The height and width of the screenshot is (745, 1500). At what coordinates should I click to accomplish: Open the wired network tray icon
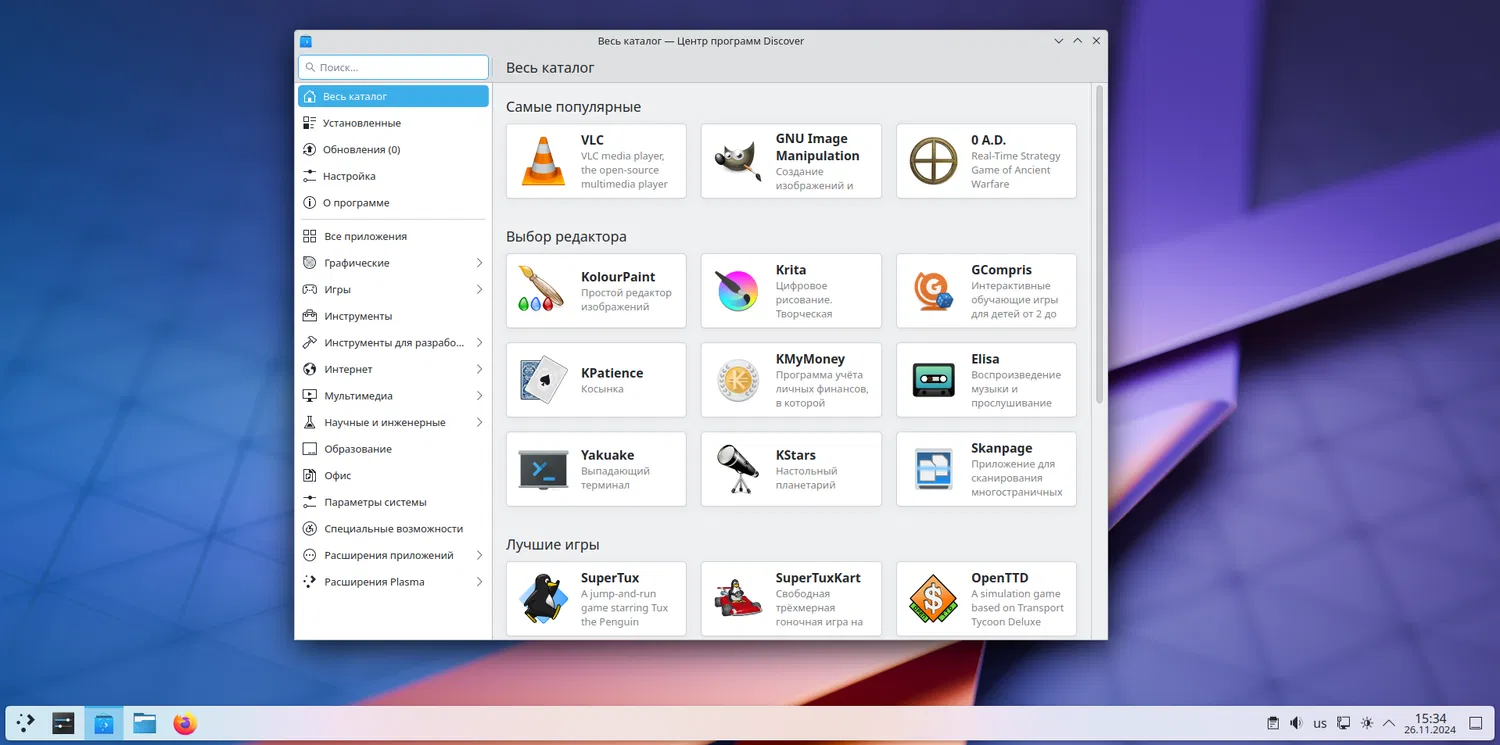[x=1344, y=723]
